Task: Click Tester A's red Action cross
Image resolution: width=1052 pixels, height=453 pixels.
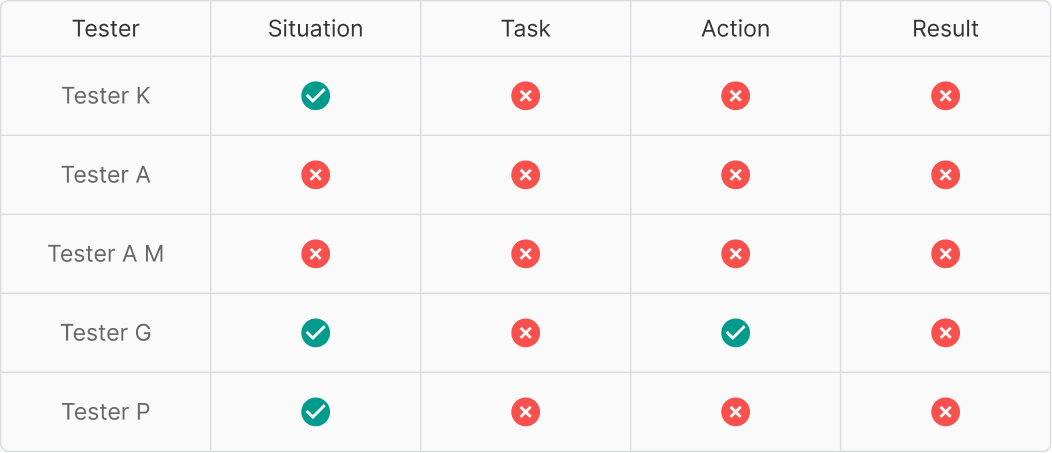Action: (735, 175)
